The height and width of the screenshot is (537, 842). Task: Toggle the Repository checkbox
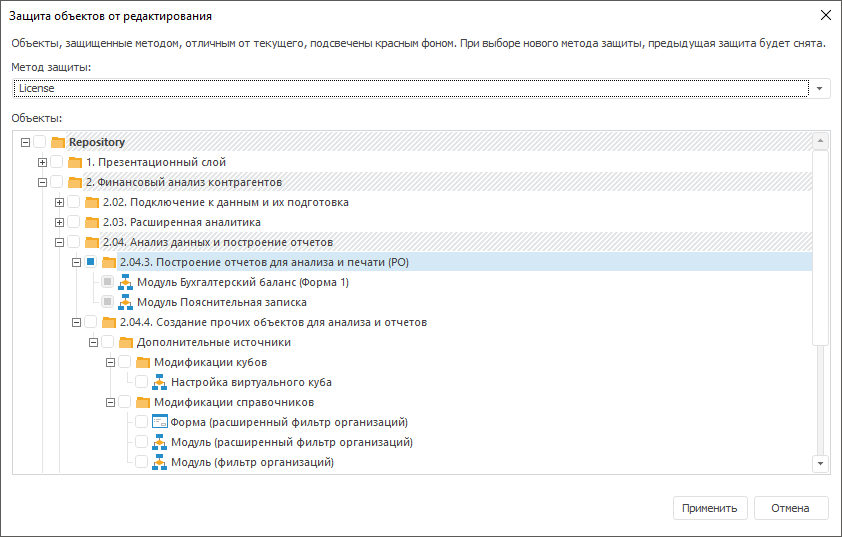[40, 142]
